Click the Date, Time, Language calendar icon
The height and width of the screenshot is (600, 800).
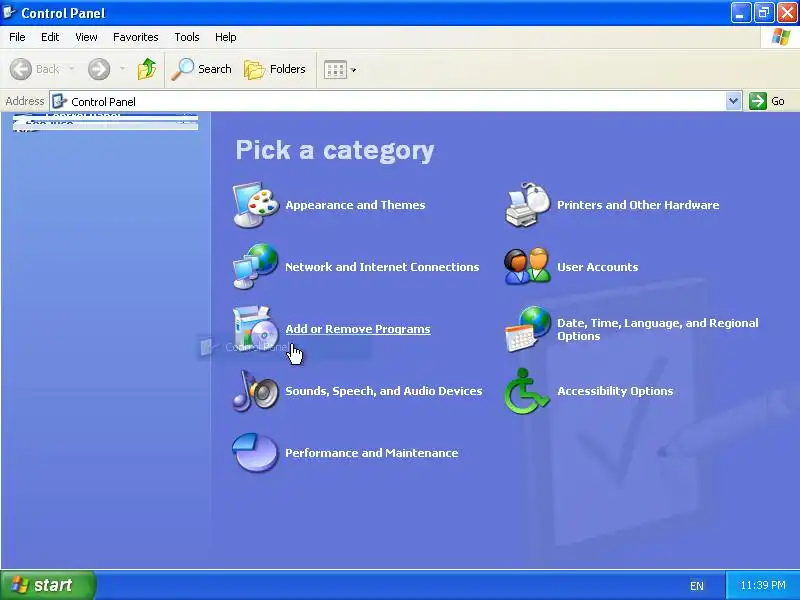pyautogui.click(x=528, y=329)
